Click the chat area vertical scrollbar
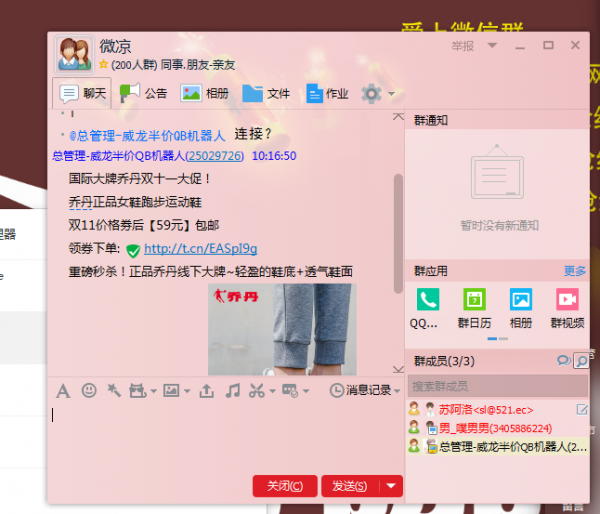The height and width of the screenshot is (514, 600). [x=398, y=234]
